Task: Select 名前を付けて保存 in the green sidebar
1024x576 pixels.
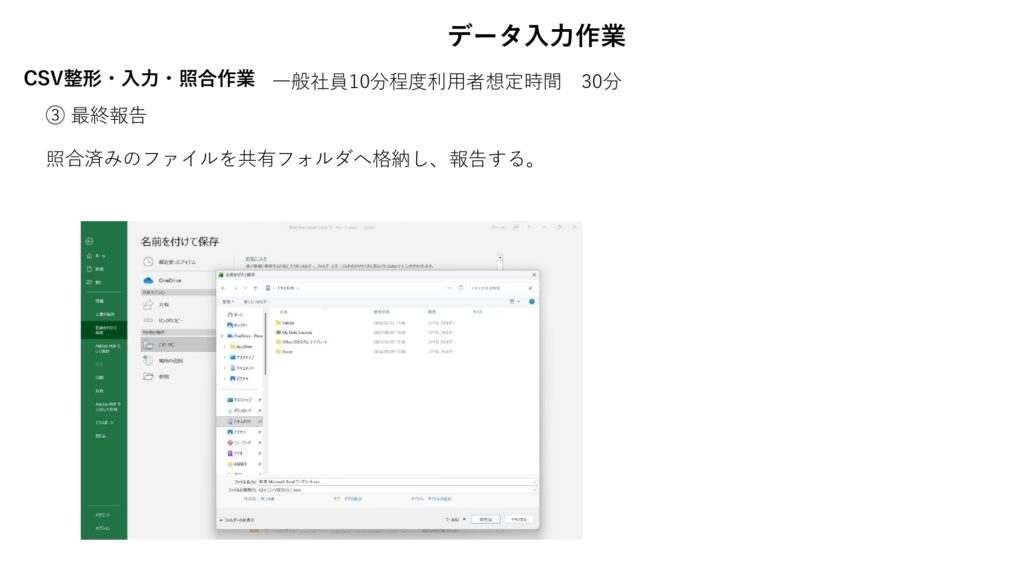Action: coord(104,329)
